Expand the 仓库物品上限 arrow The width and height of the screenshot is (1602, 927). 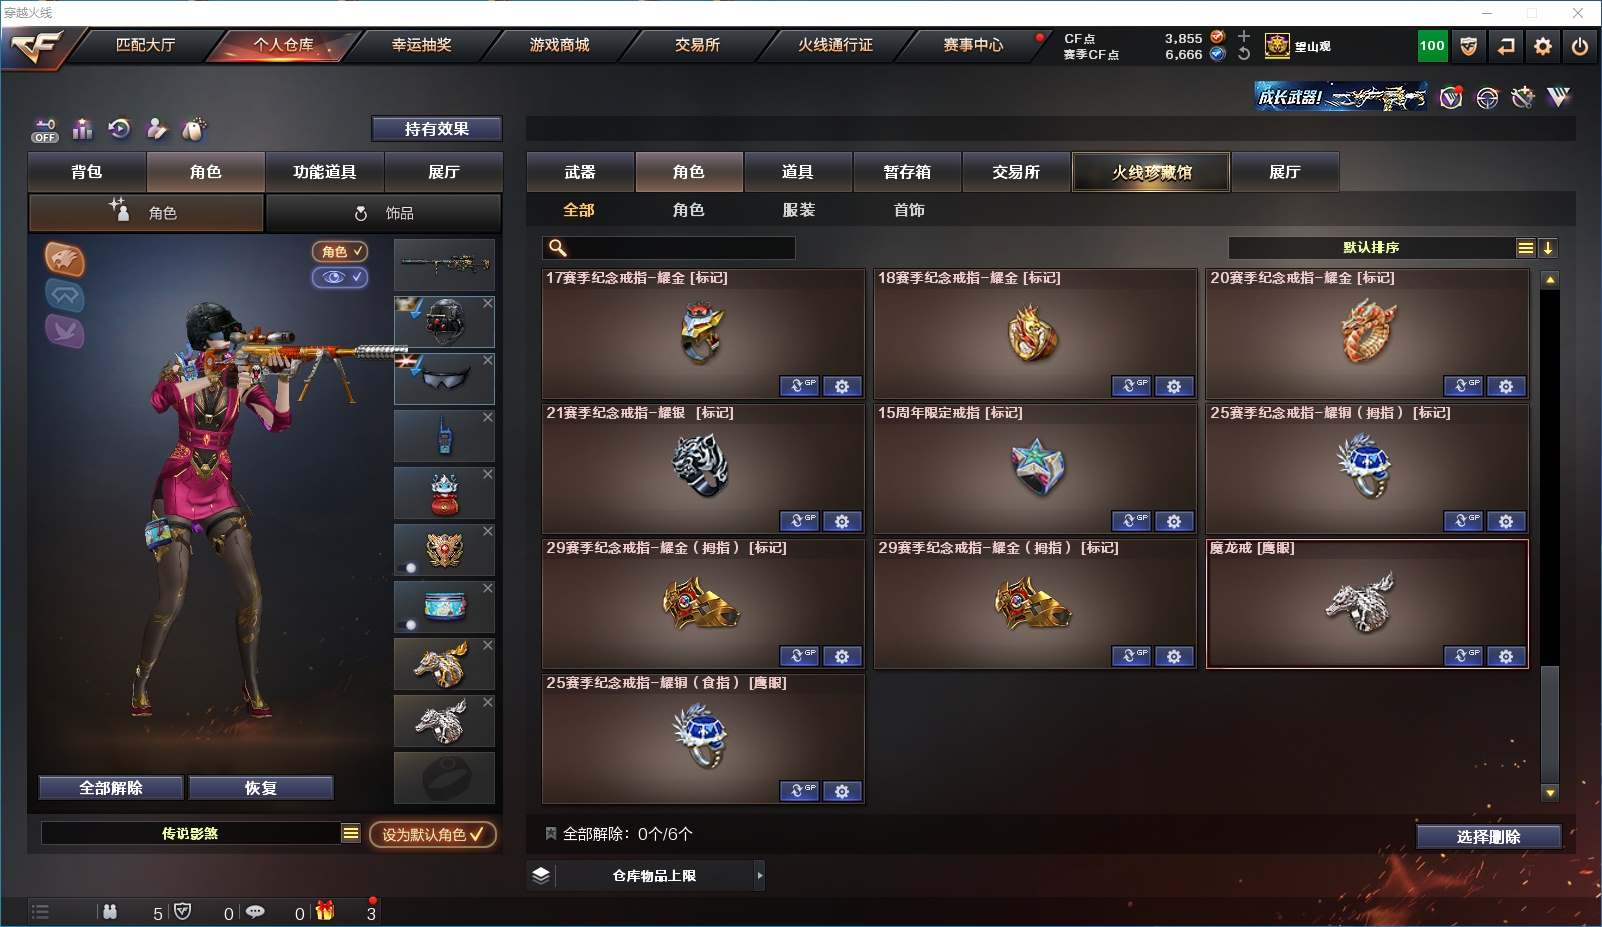click(x=760, y=875)
